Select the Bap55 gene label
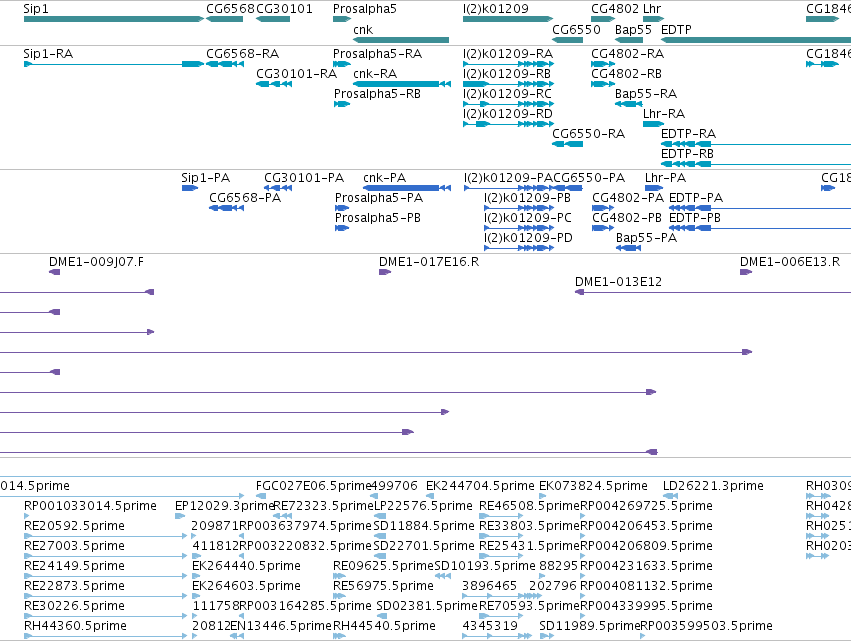Viewport: 851px width, 641px height. 633,29
